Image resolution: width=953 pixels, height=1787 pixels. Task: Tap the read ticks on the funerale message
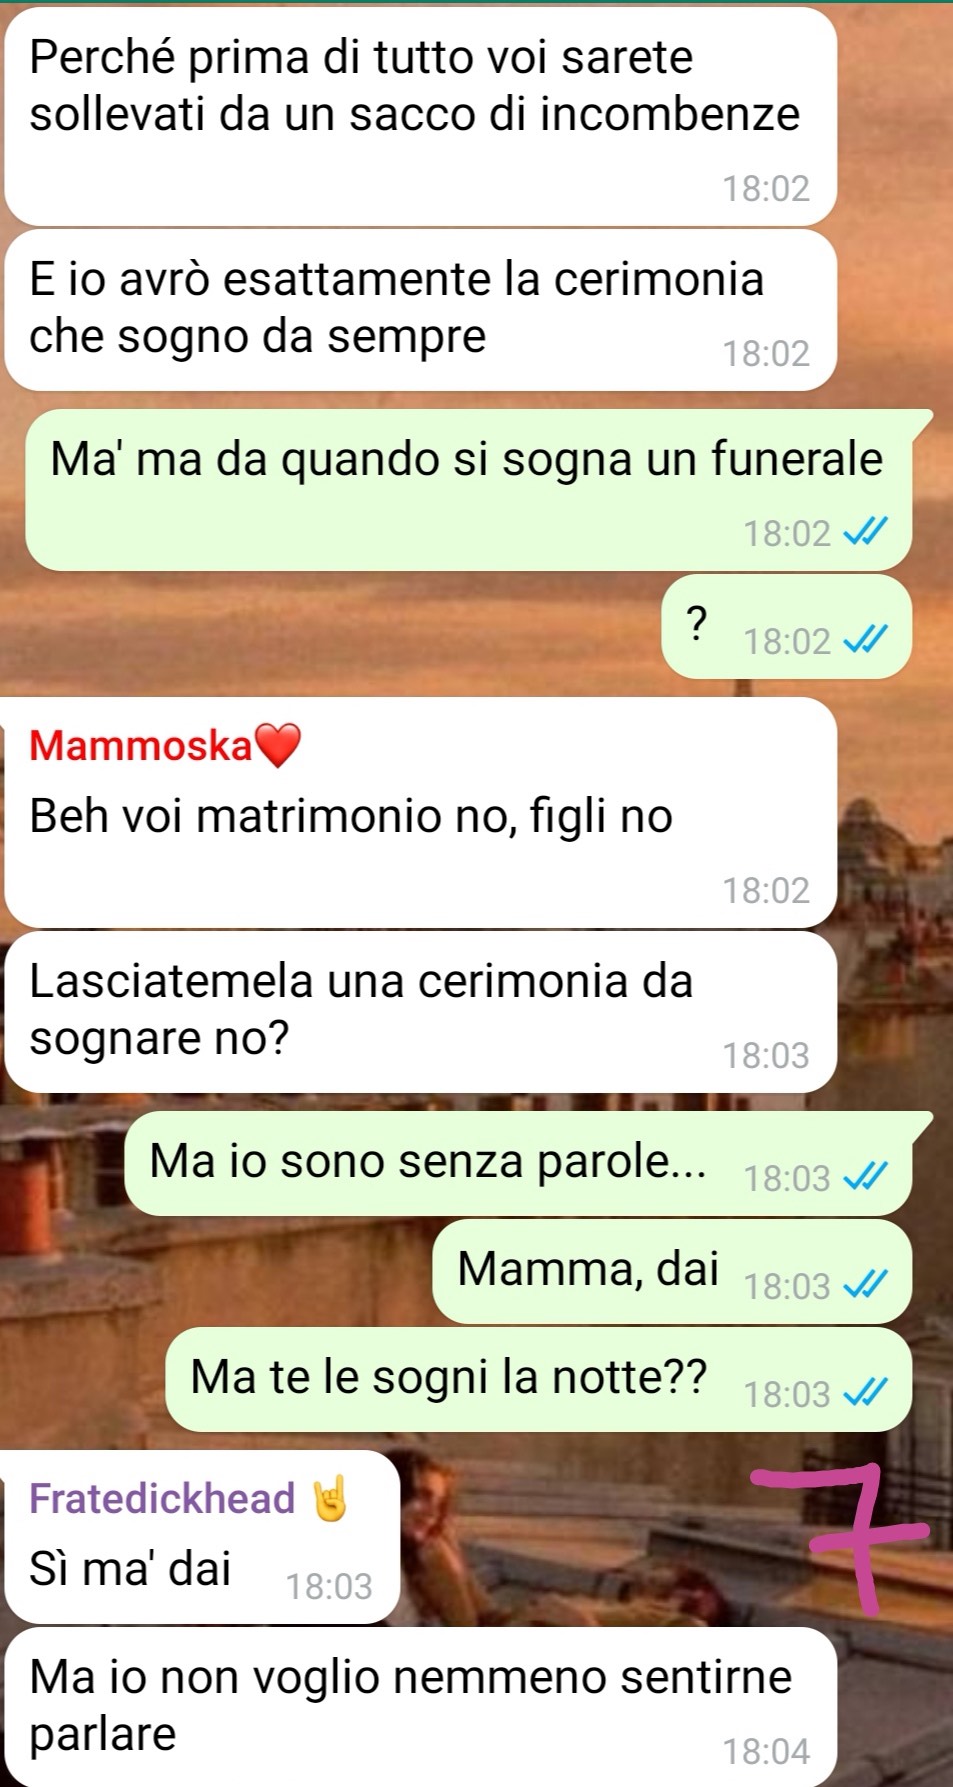866,533
